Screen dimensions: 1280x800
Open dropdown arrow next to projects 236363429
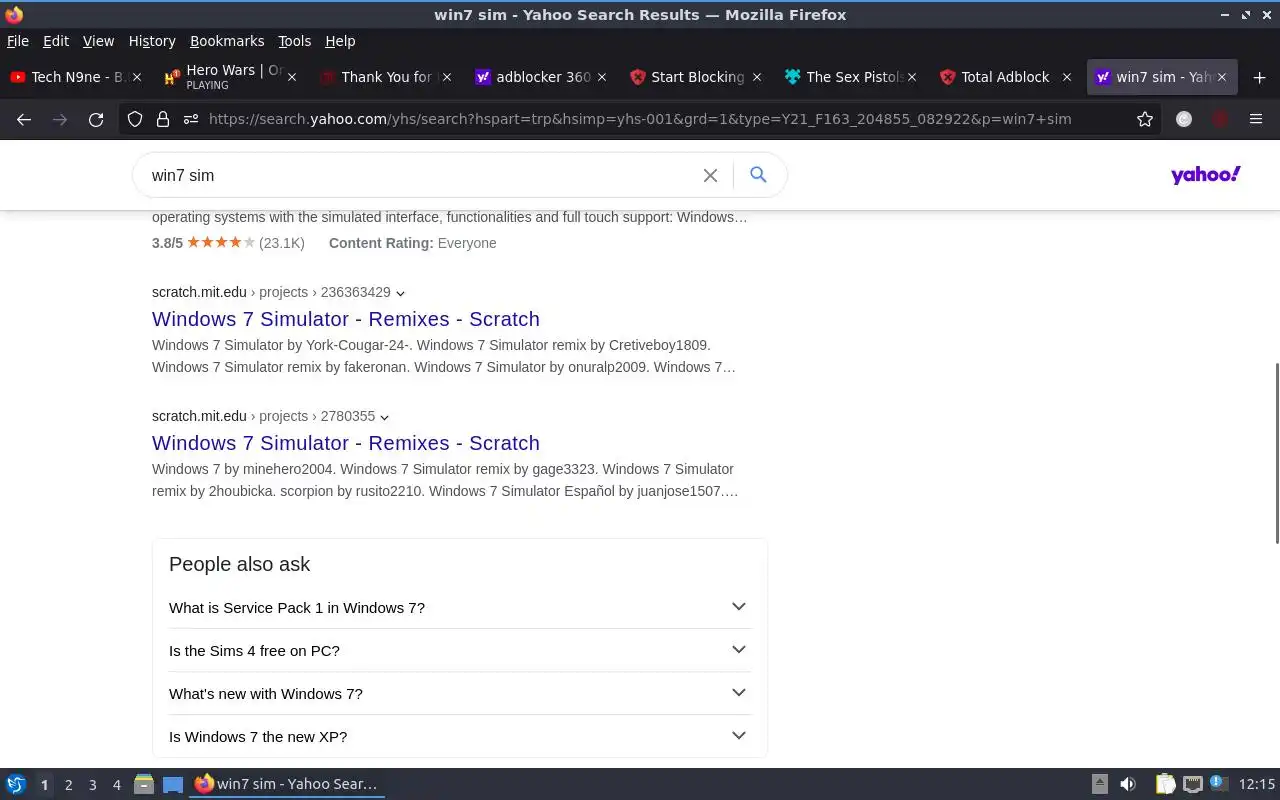click(x=400, y=293)
